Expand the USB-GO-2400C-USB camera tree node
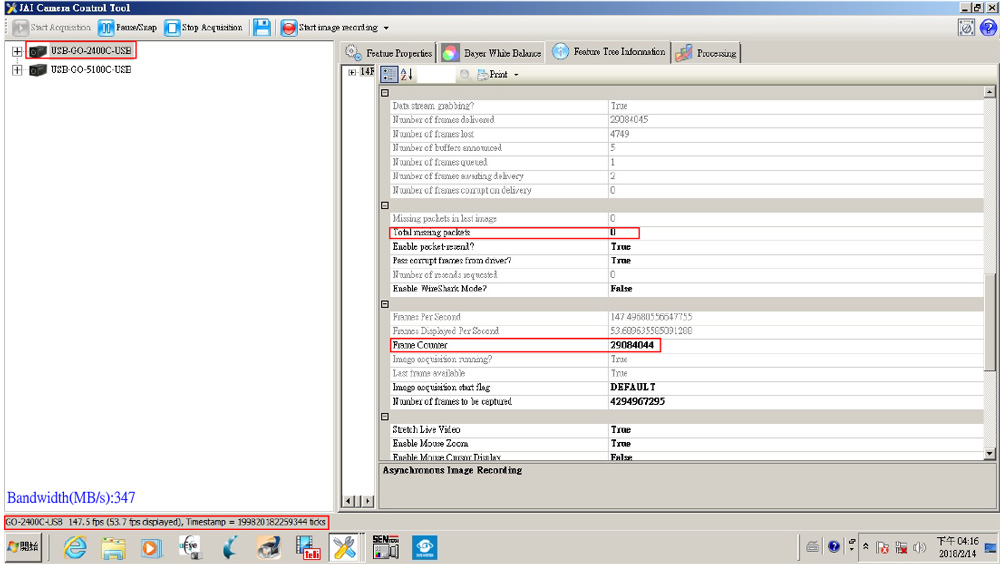Viewport: 1000px width, 564px height. [17, 51]
